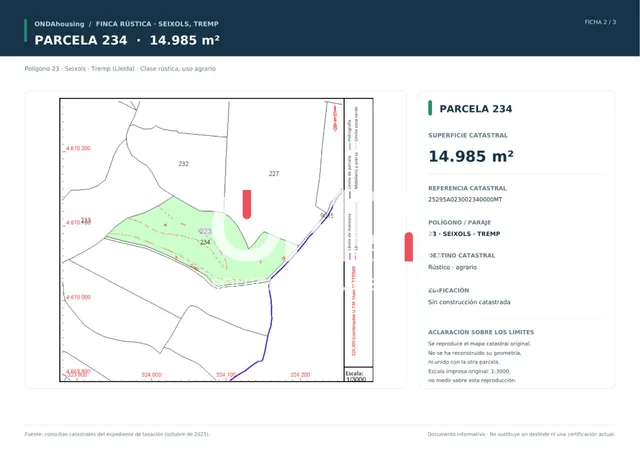Click the line 'ni unido con la otra parcela.'
640x452 pixels.
click(x=464, y=362)
